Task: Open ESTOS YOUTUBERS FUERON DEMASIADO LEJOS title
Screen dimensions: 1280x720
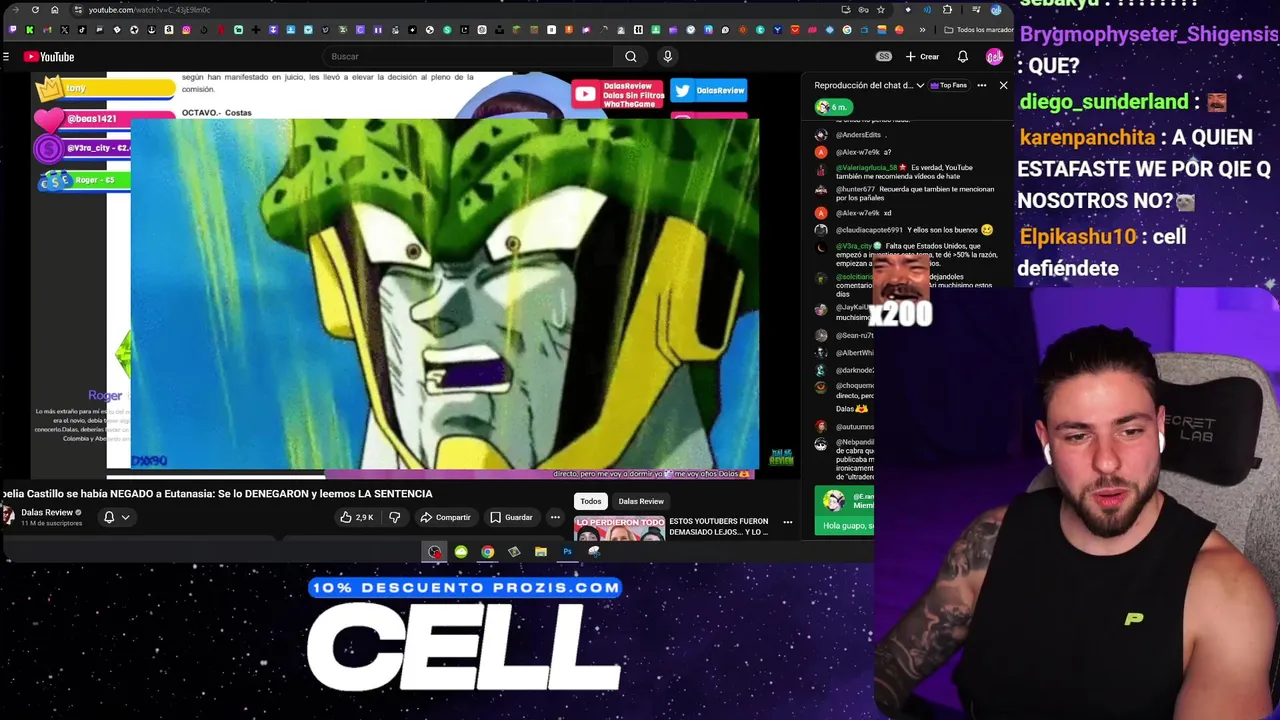Action: (718, 526)
